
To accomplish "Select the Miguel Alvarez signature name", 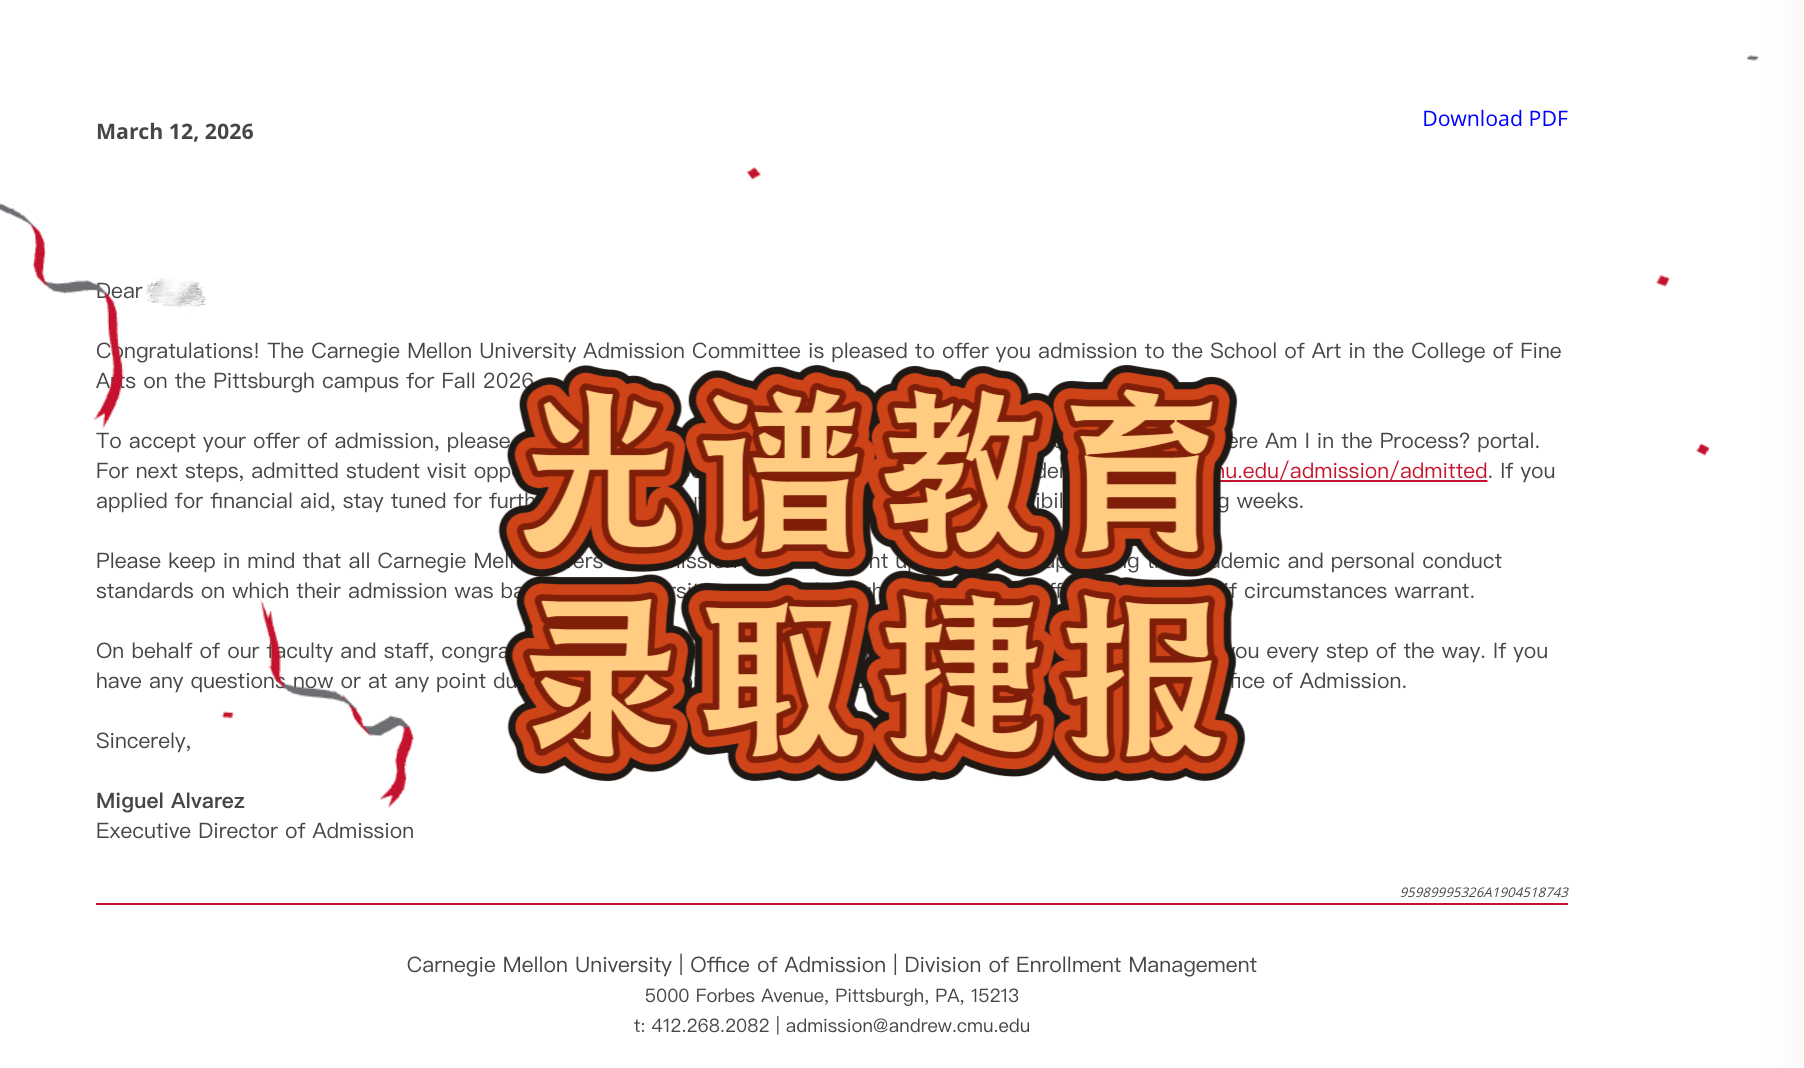I will [170, 801].
